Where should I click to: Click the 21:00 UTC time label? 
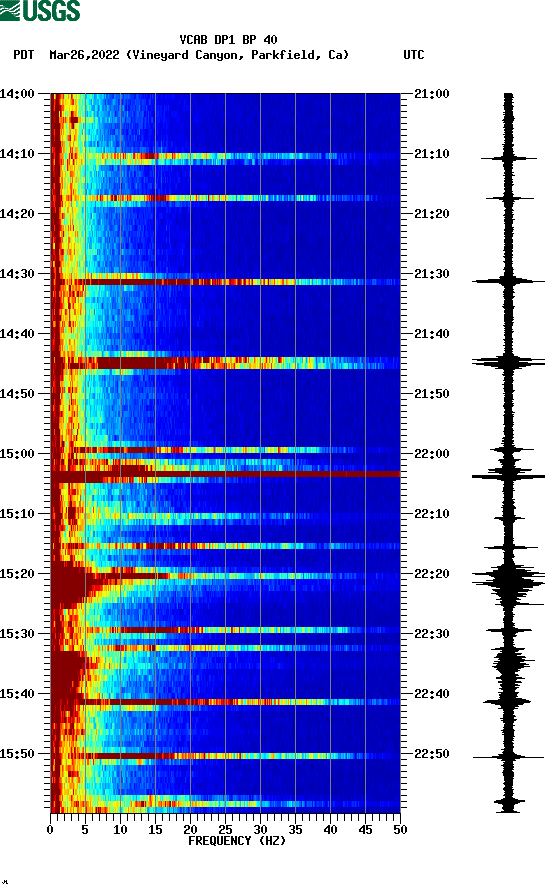432,93
